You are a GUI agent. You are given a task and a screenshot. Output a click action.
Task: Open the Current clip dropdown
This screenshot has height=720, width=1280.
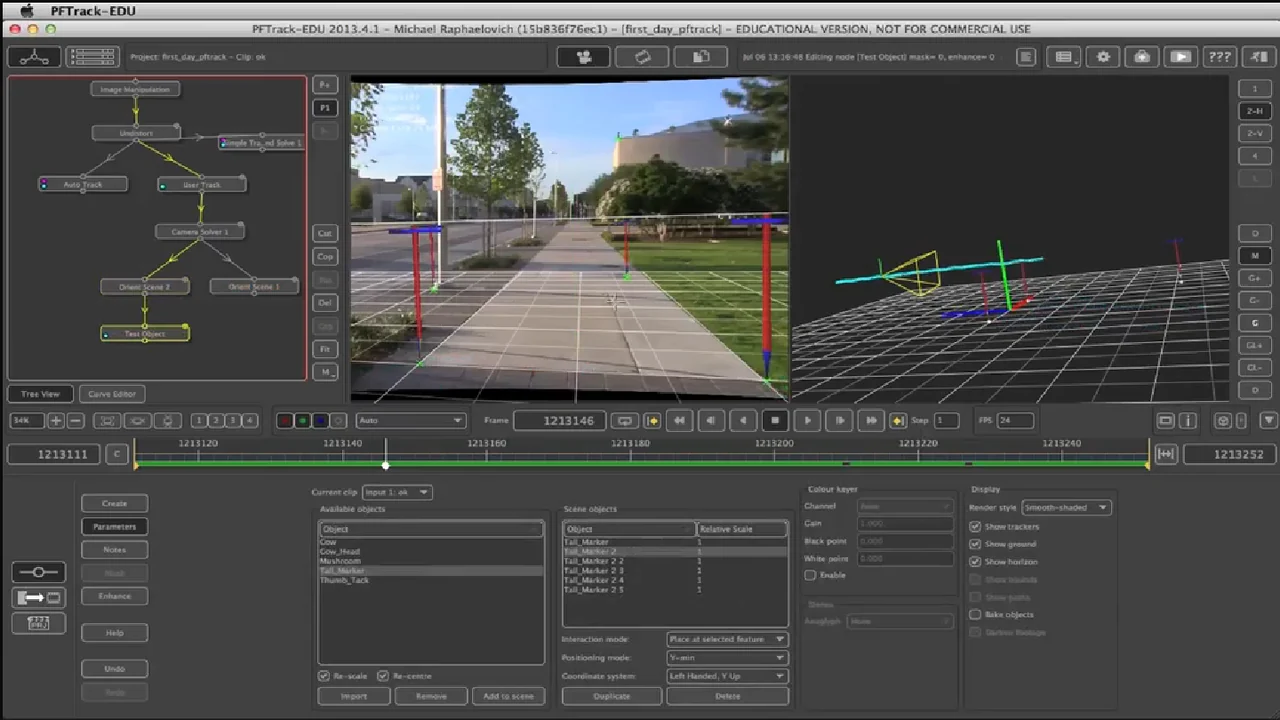point(397,492)
